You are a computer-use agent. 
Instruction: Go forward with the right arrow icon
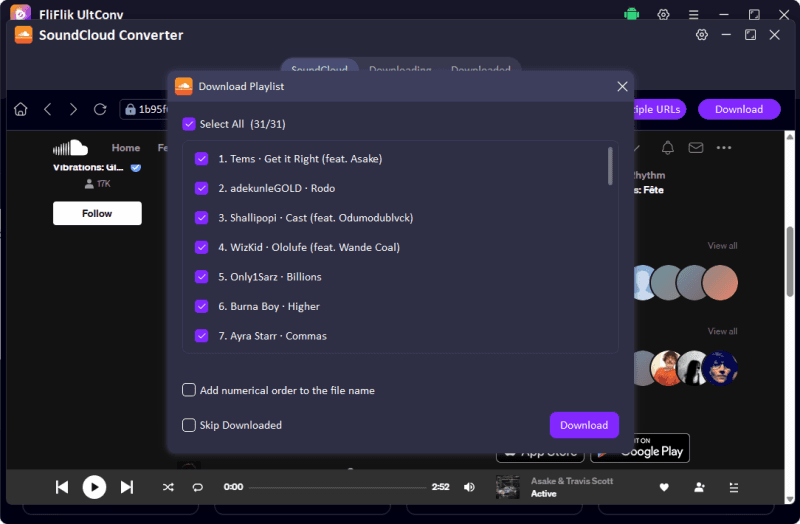pyautogui.click(x=73, y=109)
